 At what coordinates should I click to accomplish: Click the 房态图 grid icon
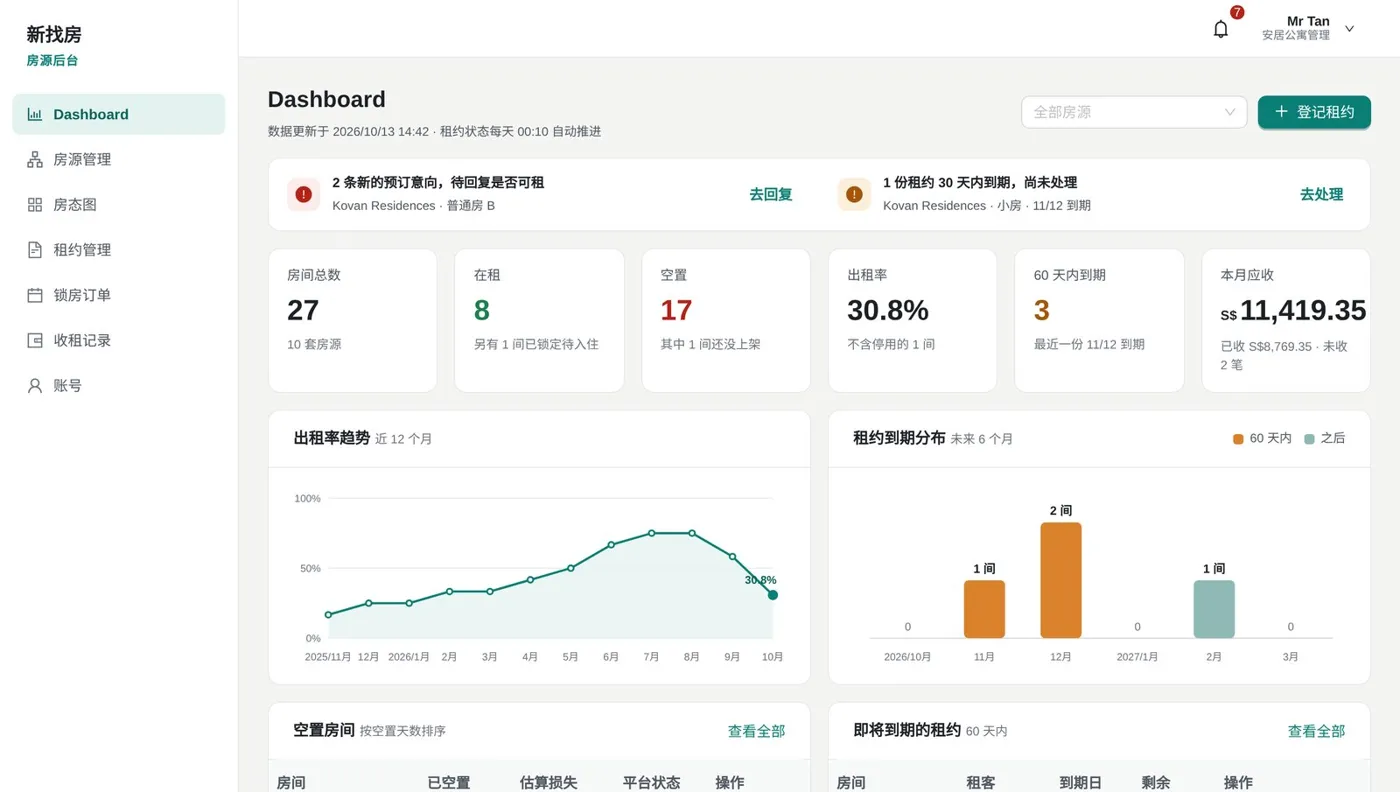tap(35, 204)
